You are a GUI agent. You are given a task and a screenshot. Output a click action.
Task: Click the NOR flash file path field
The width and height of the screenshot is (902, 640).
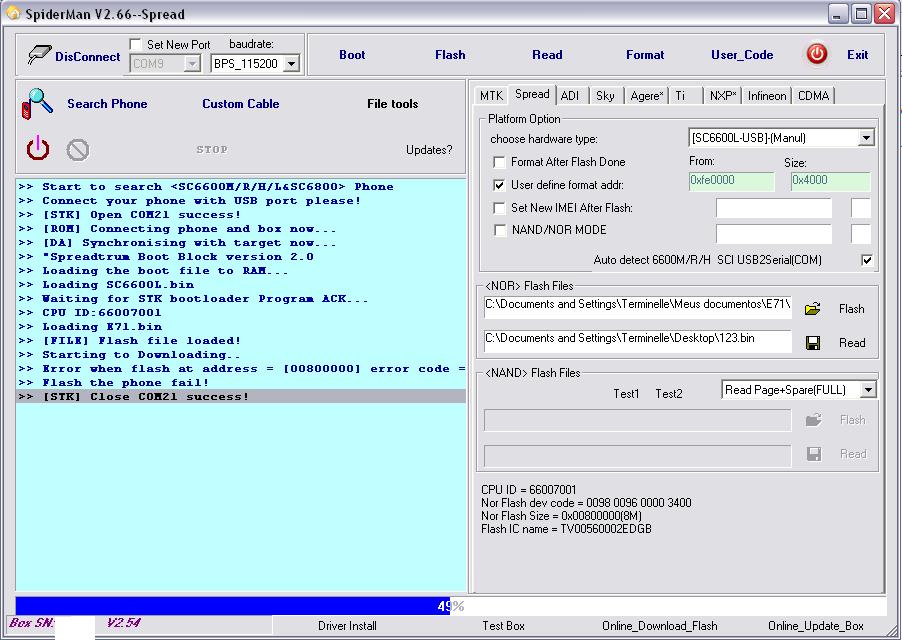click(637, 306)
